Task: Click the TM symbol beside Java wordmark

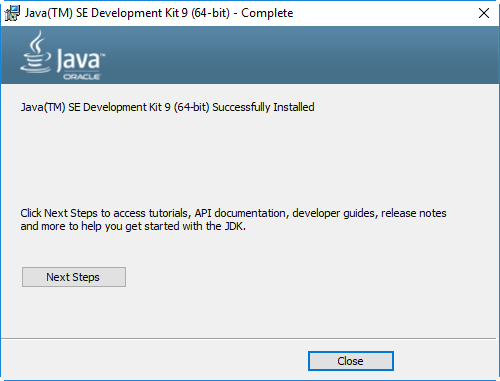Action: (x=103, y=55)
